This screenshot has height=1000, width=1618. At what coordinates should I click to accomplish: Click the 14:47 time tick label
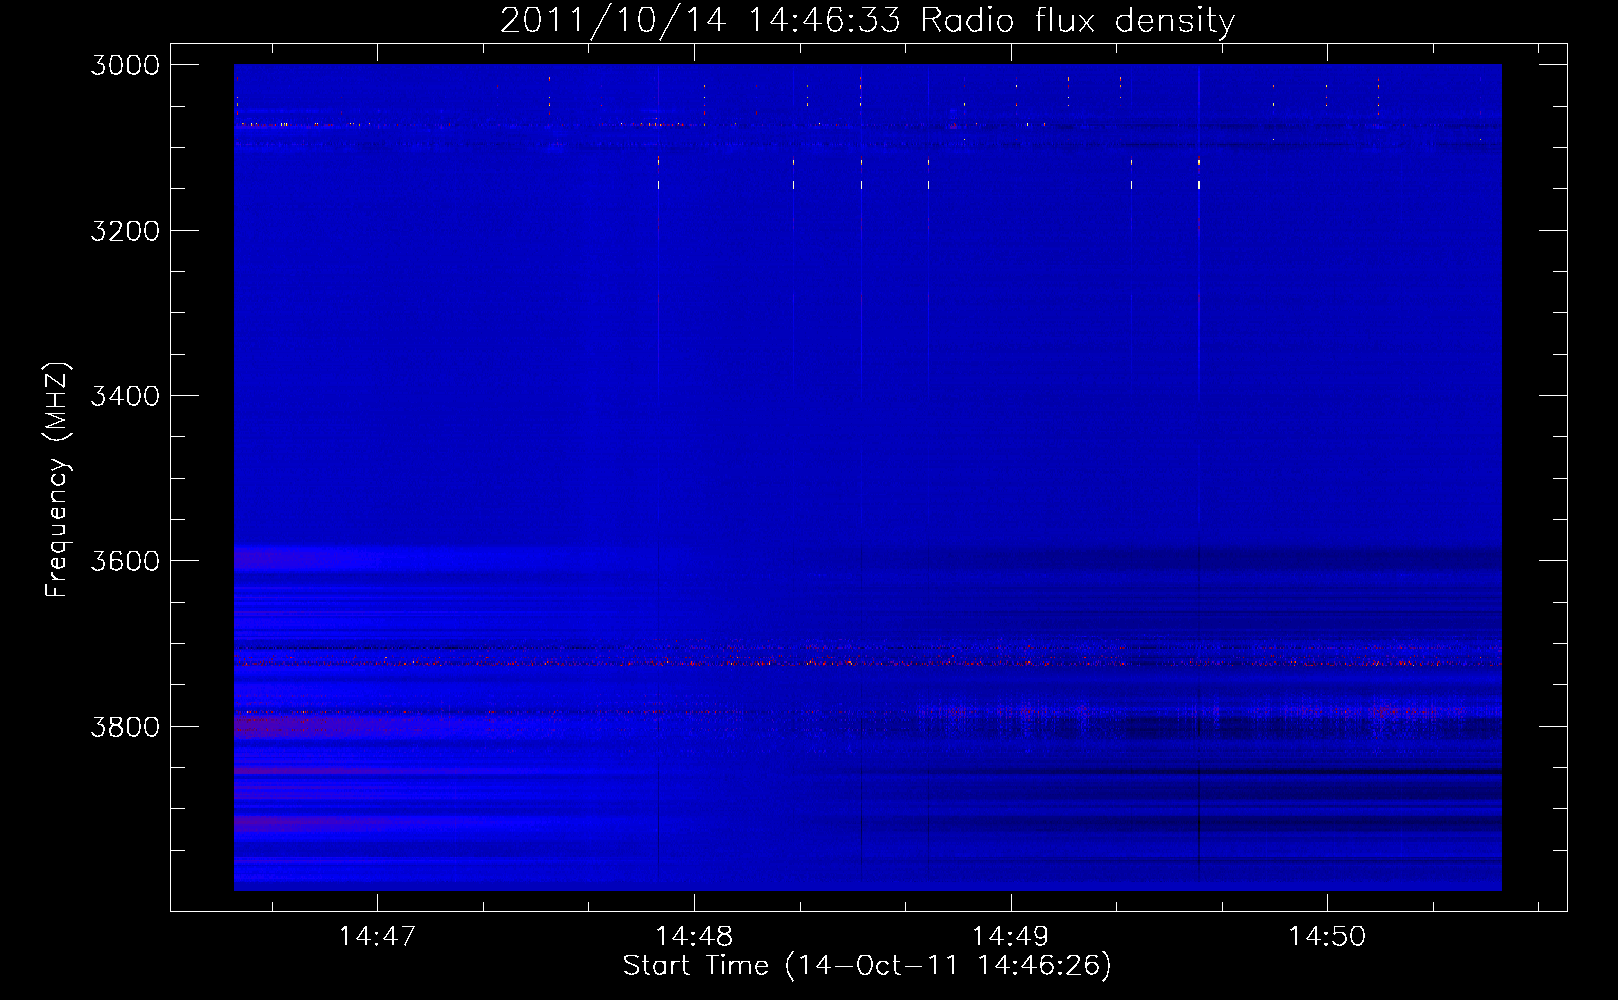tap(377, 936)
